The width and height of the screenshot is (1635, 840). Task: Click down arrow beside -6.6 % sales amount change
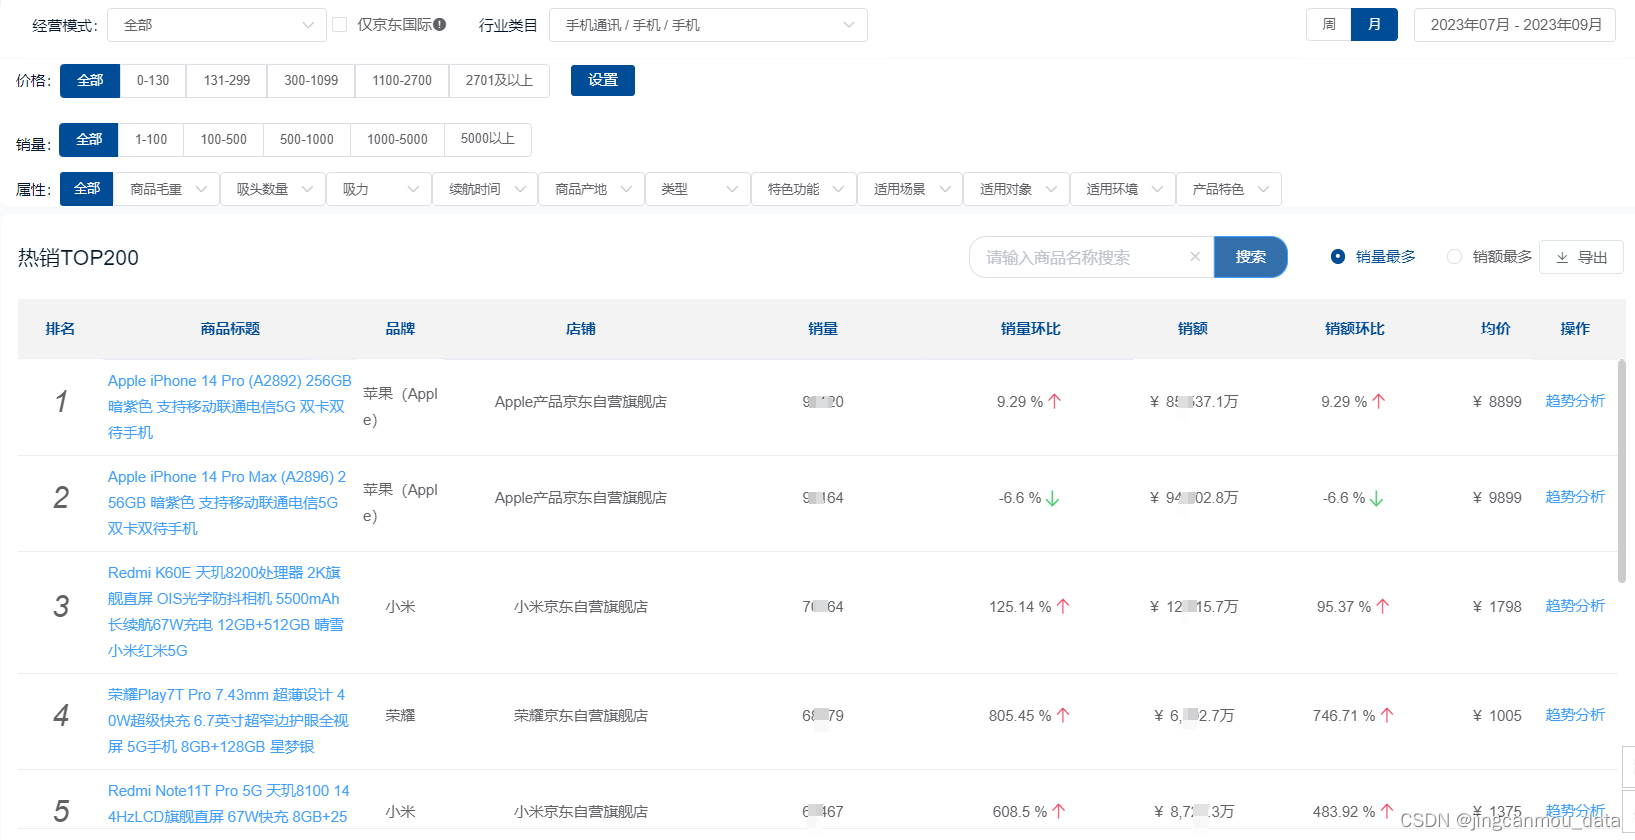(1377, 498)
